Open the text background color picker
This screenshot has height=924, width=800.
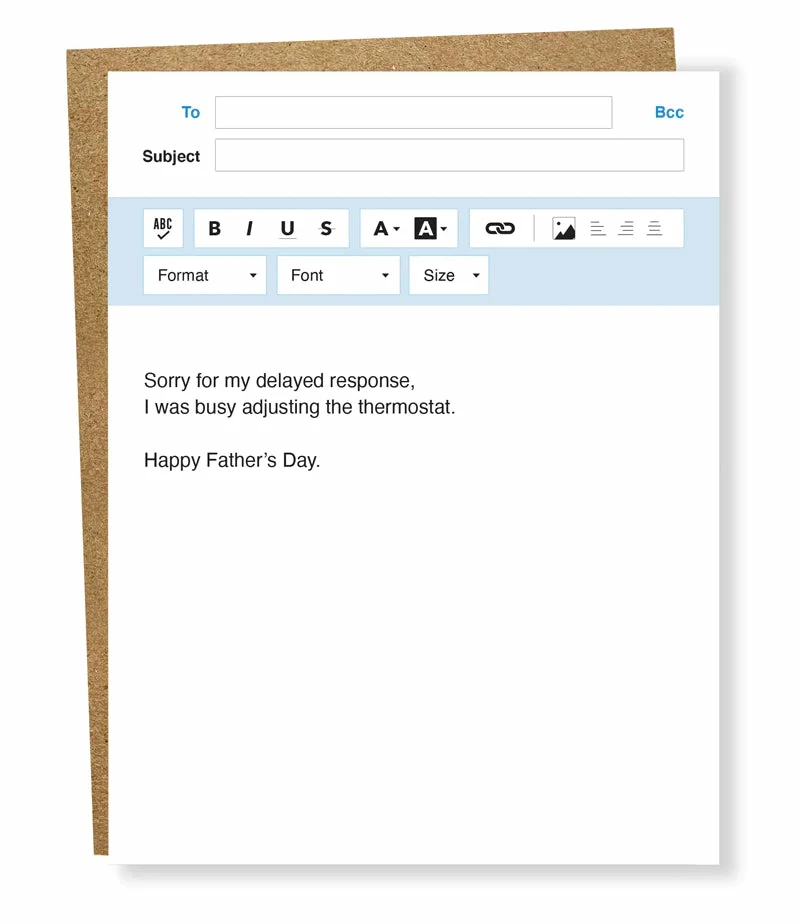[x=431, y=229]
